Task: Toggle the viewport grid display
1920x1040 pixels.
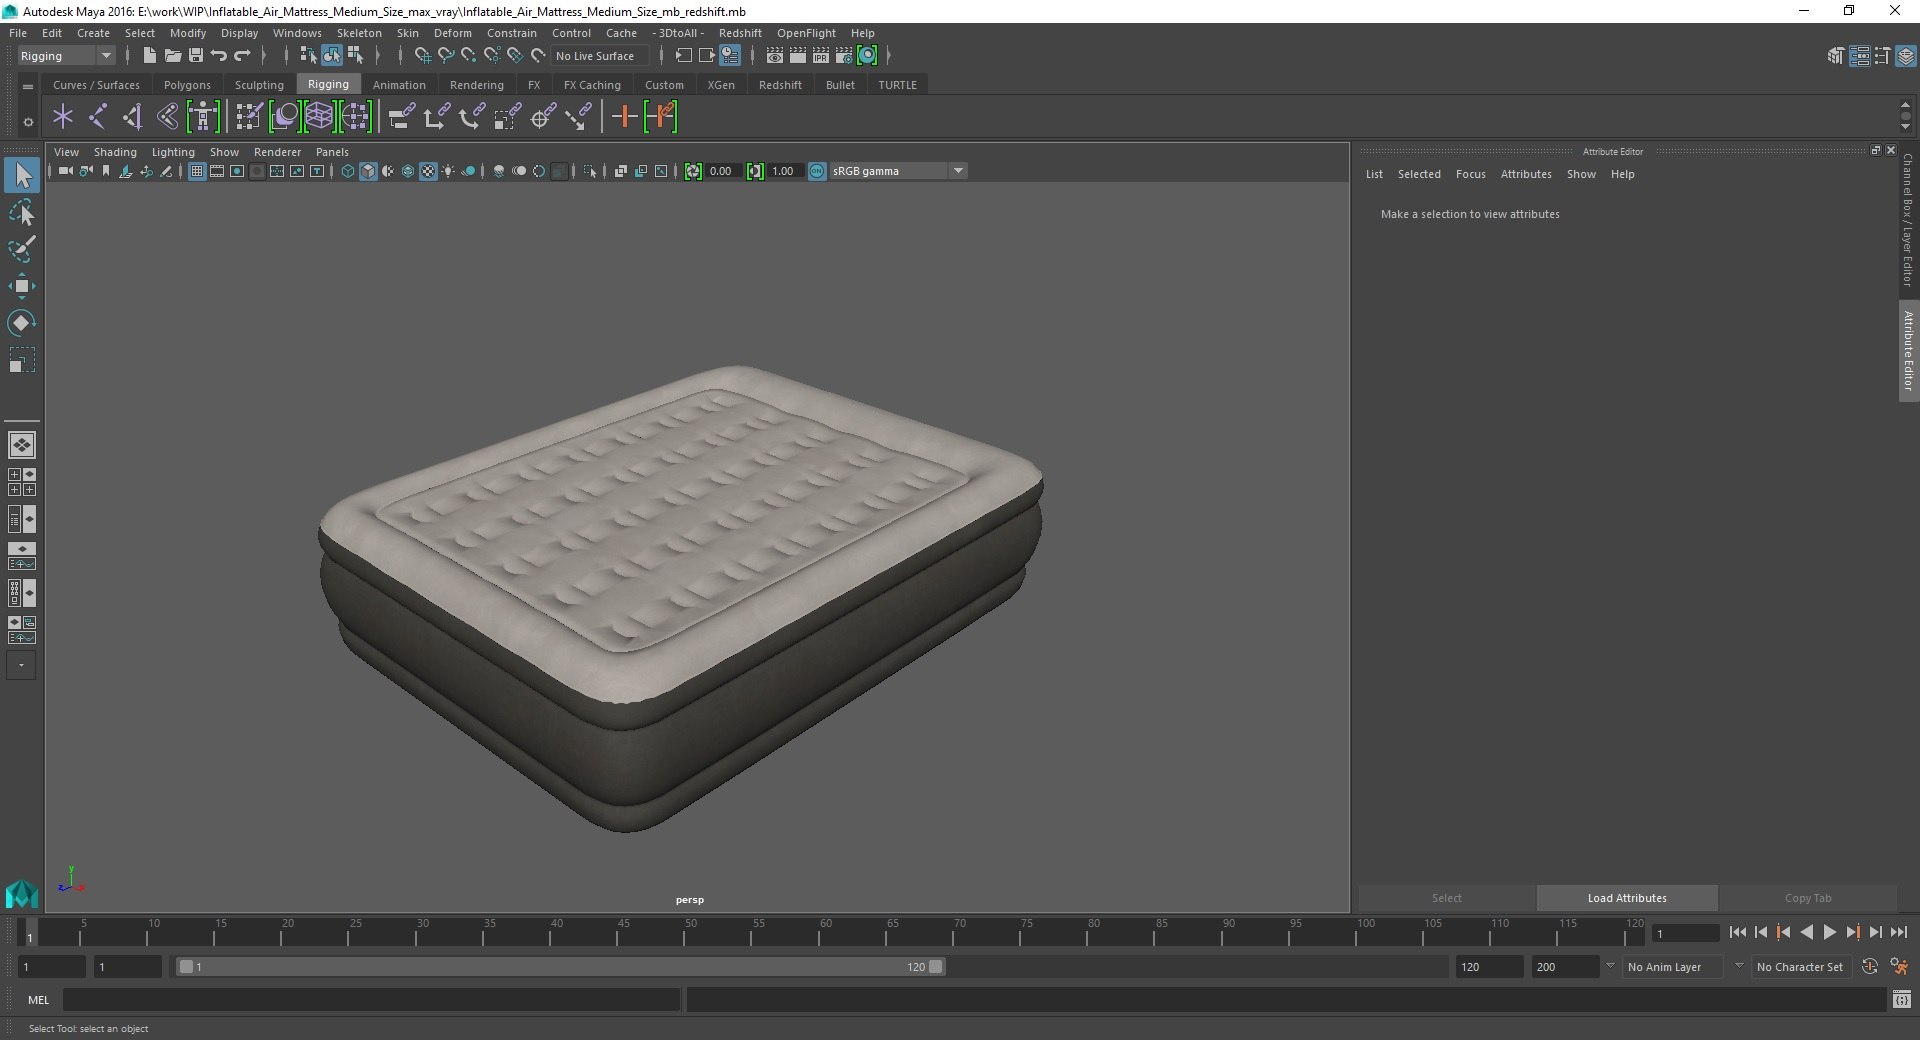Action: point(197,171)
